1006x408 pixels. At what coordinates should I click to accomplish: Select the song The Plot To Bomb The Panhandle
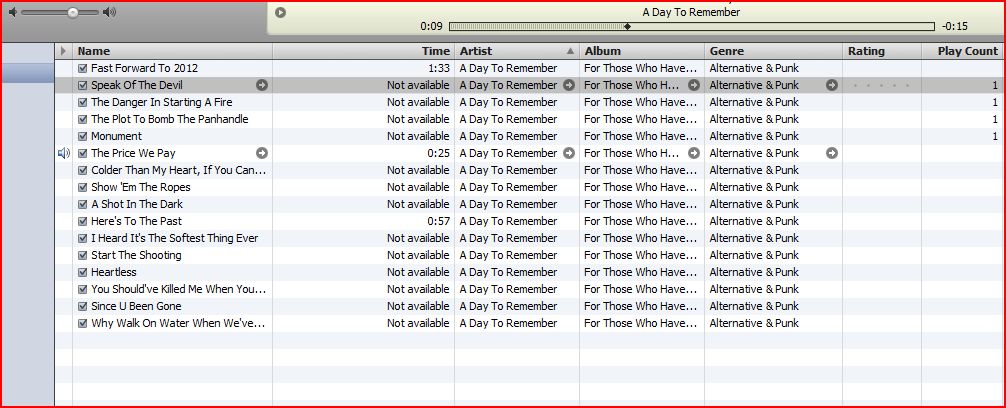[169, 119]
